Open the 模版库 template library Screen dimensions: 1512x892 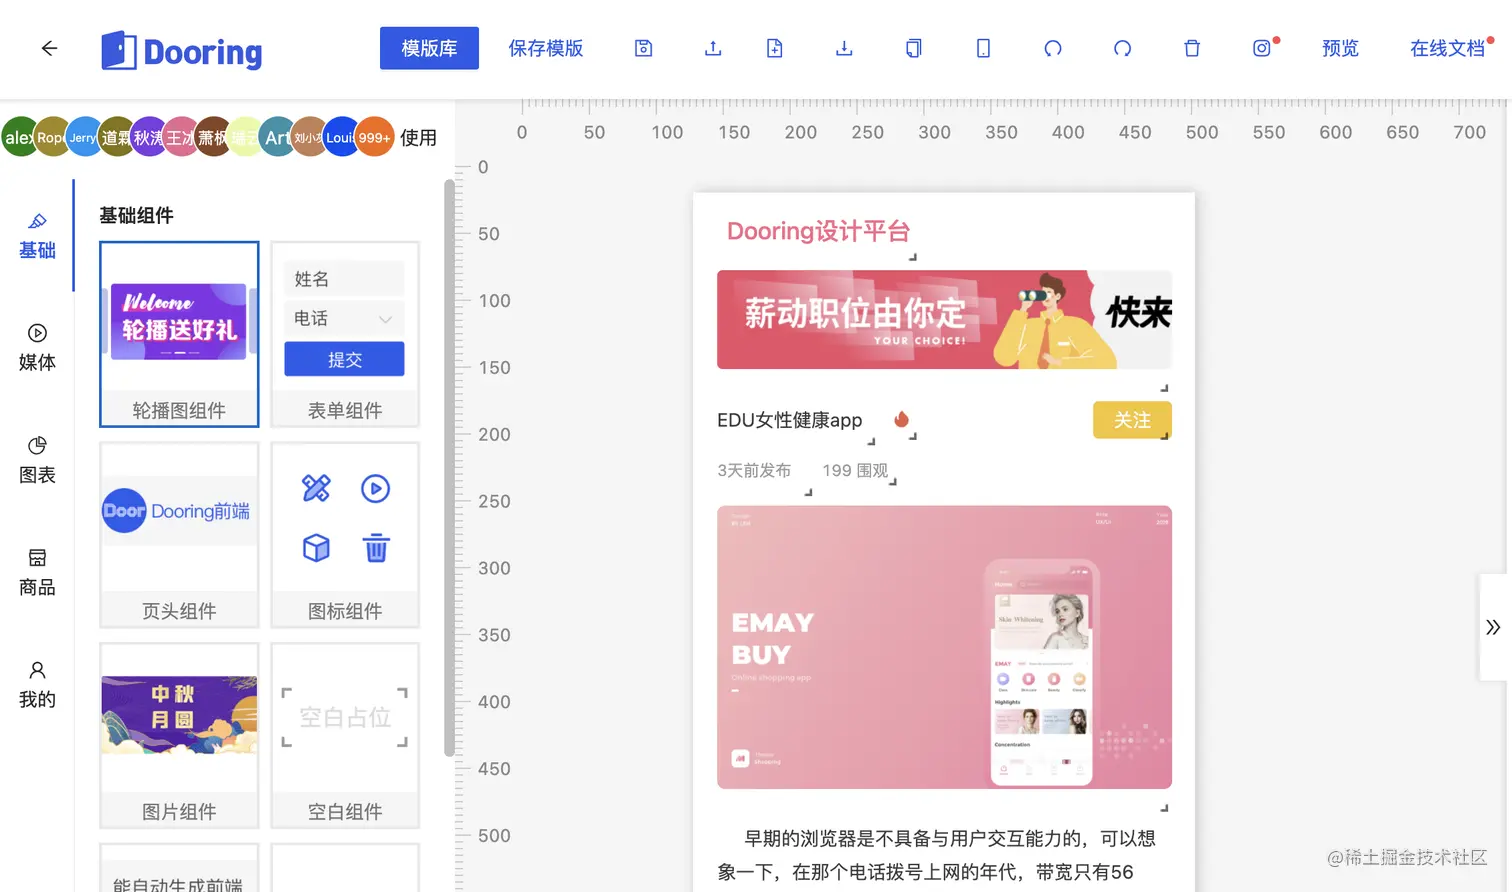coord(429,48)
